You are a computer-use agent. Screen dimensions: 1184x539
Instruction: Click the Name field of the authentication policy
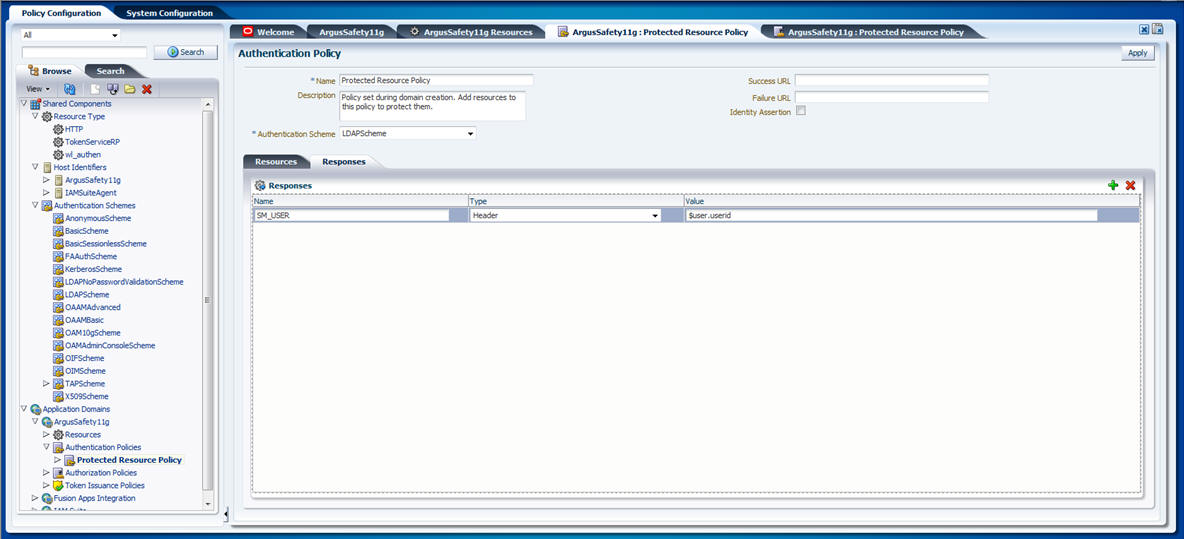click(436, 80)
